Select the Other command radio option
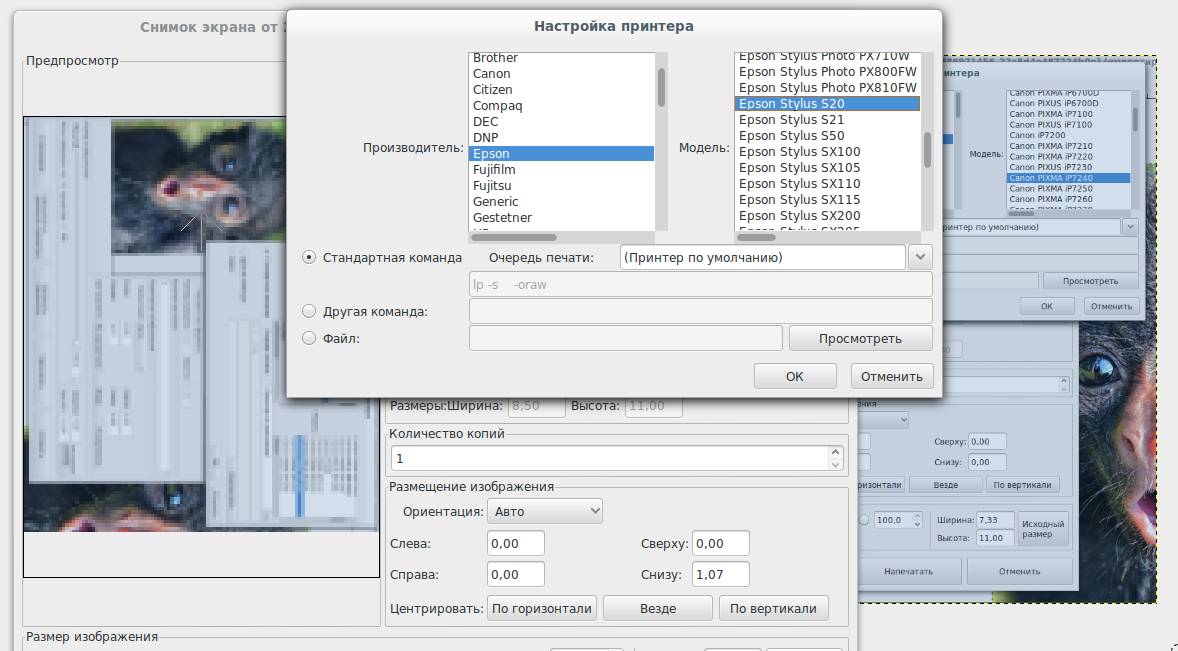The image size is (1178, 651). (309, 311)
